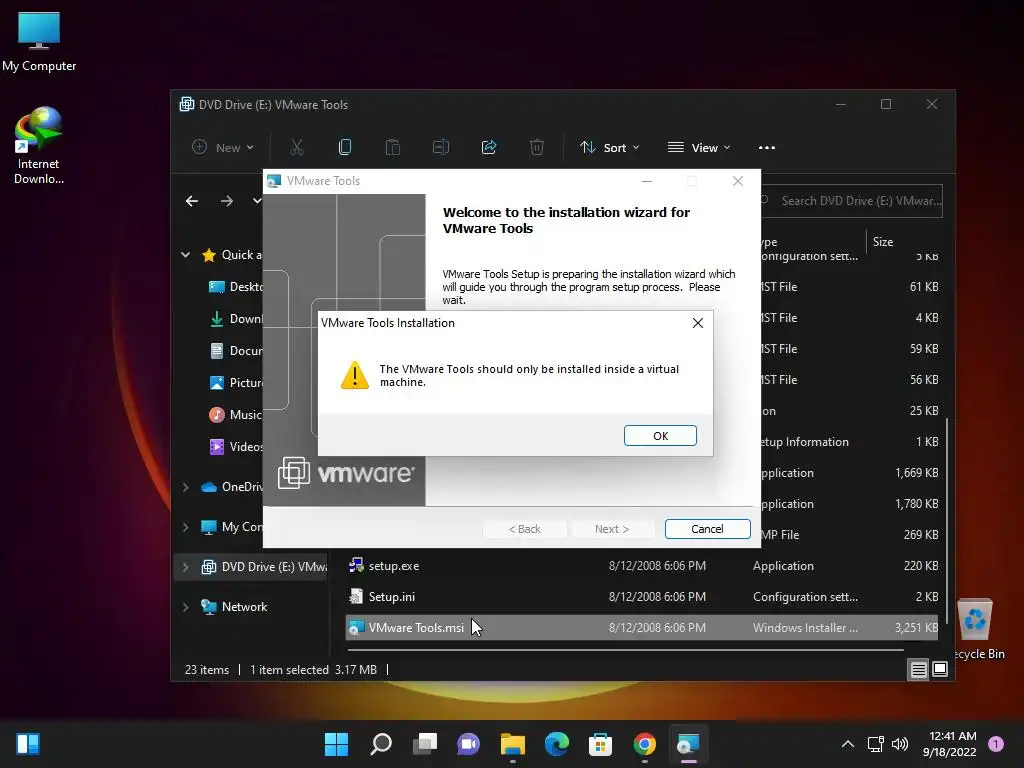The image size is (1024, 768).
Task: Click Cancel in the VMware Tools wizard
Action: [707, 529]
